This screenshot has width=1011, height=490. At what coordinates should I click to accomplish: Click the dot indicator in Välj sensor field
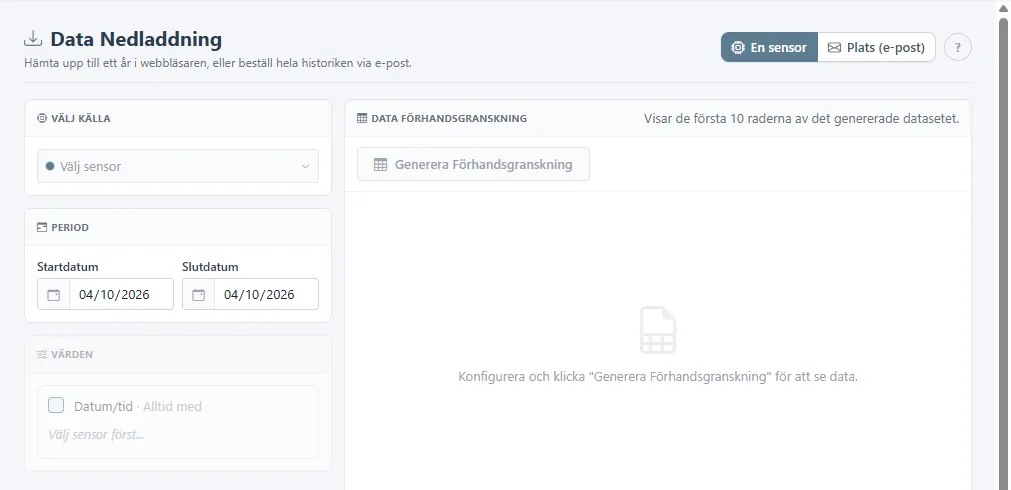pyautogui.click(x=50, y=166)
